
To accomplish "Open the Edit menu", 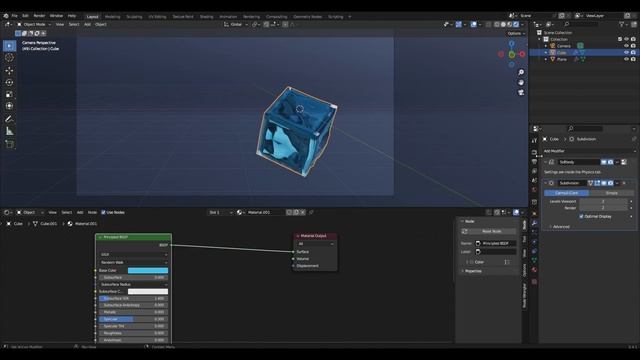I will pyautogui.click(x=25, y=16).
